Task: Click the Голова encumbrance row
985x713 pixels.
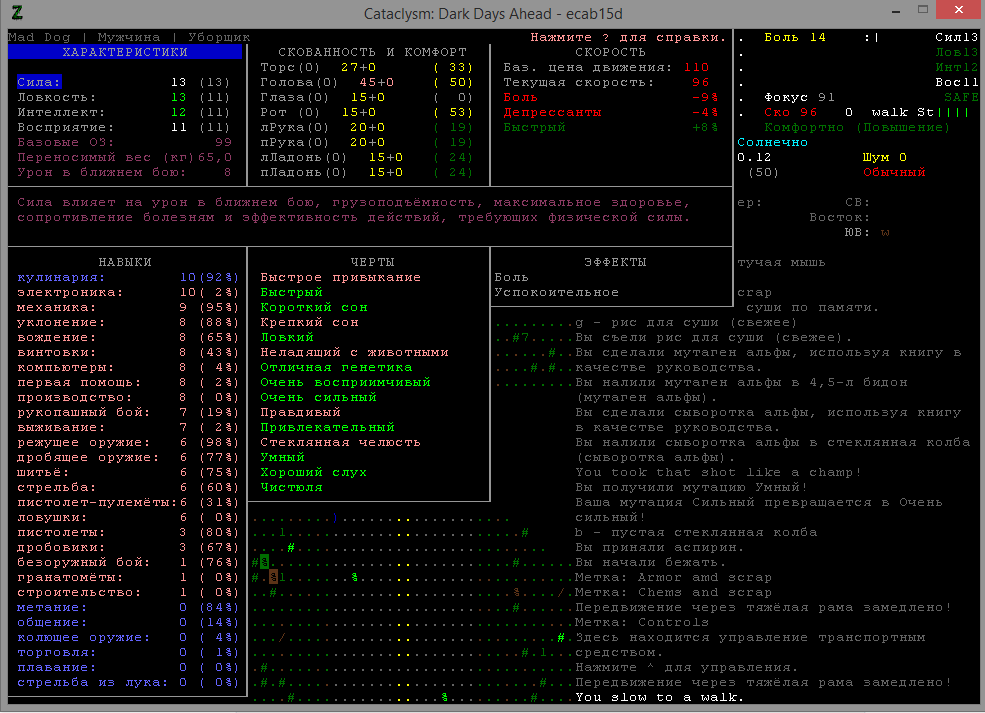Action: pos(367,82)
